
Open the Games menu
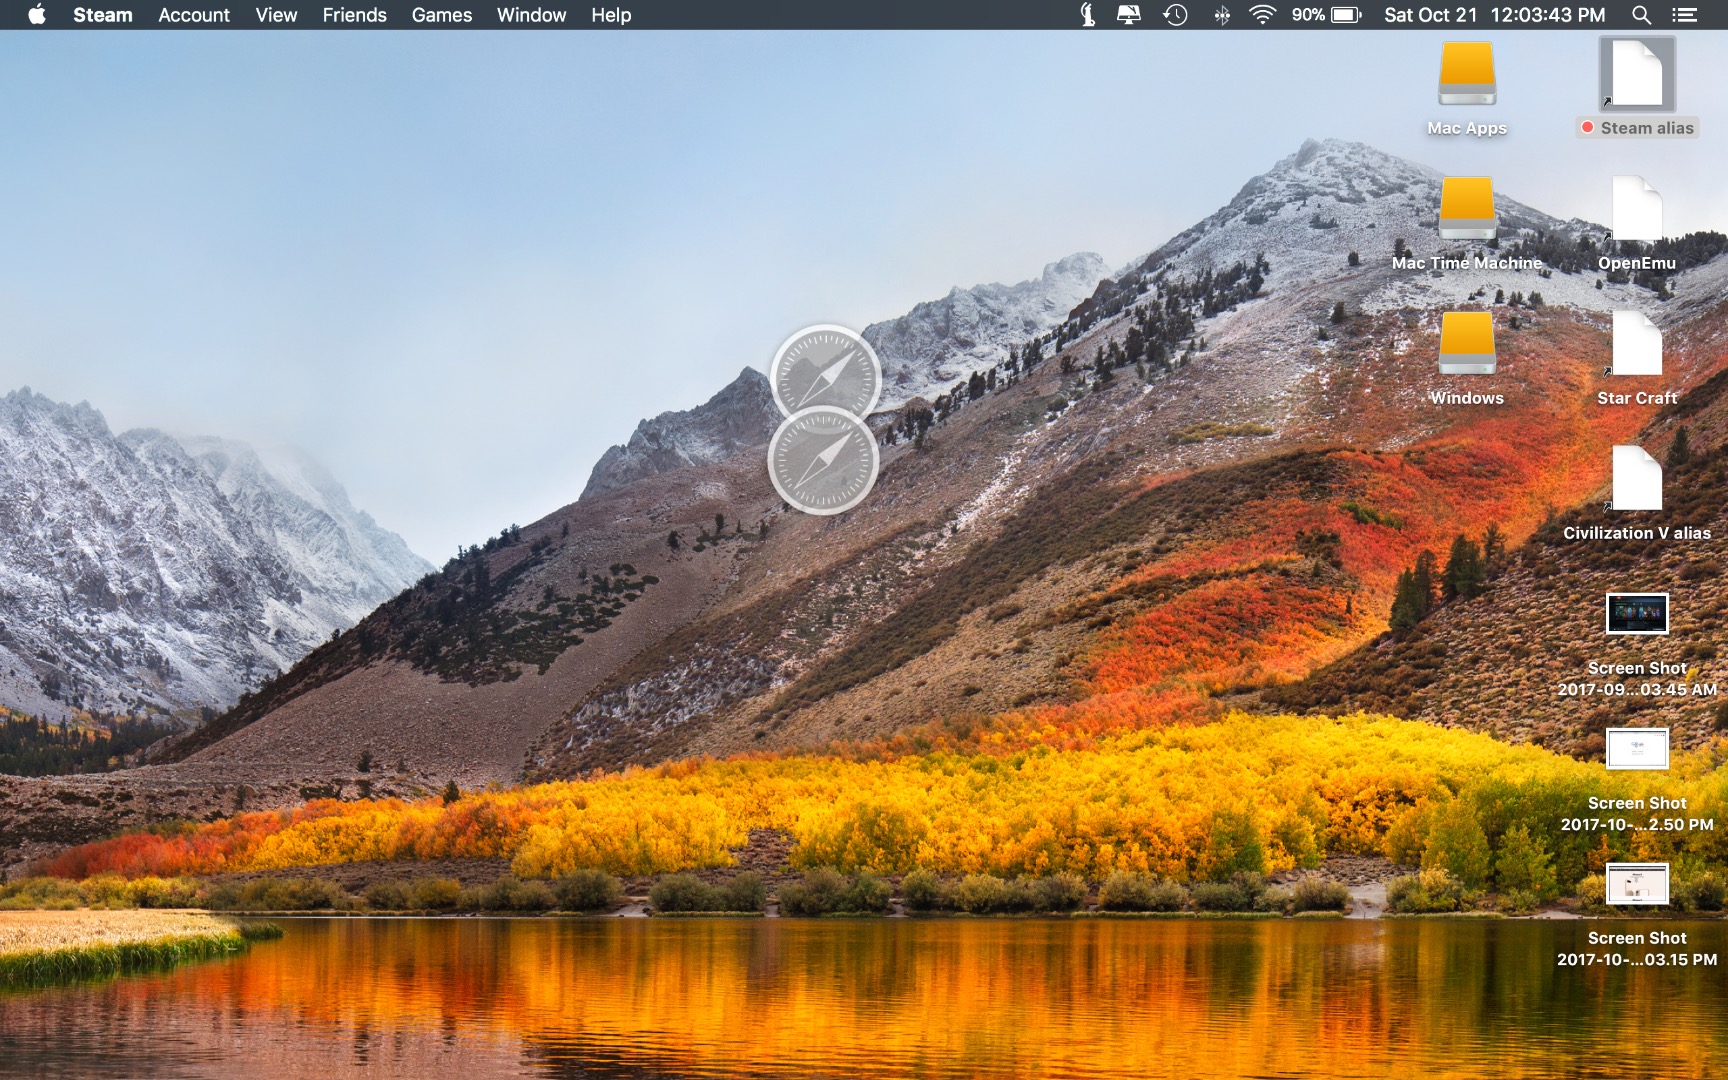click(x=442, y=15)
